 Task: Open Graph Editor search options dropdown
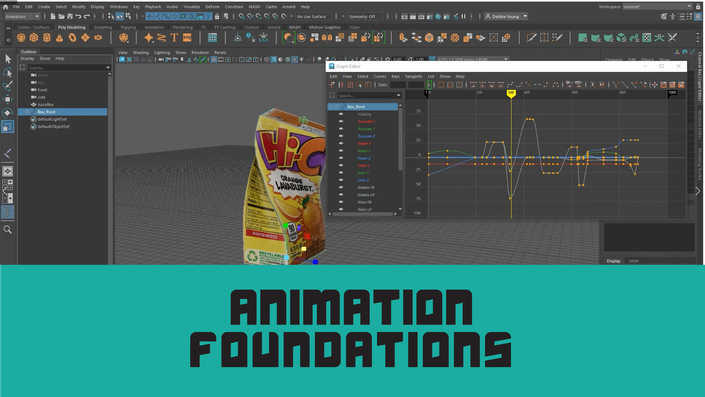pyautogui.click(x=398, y=95)
